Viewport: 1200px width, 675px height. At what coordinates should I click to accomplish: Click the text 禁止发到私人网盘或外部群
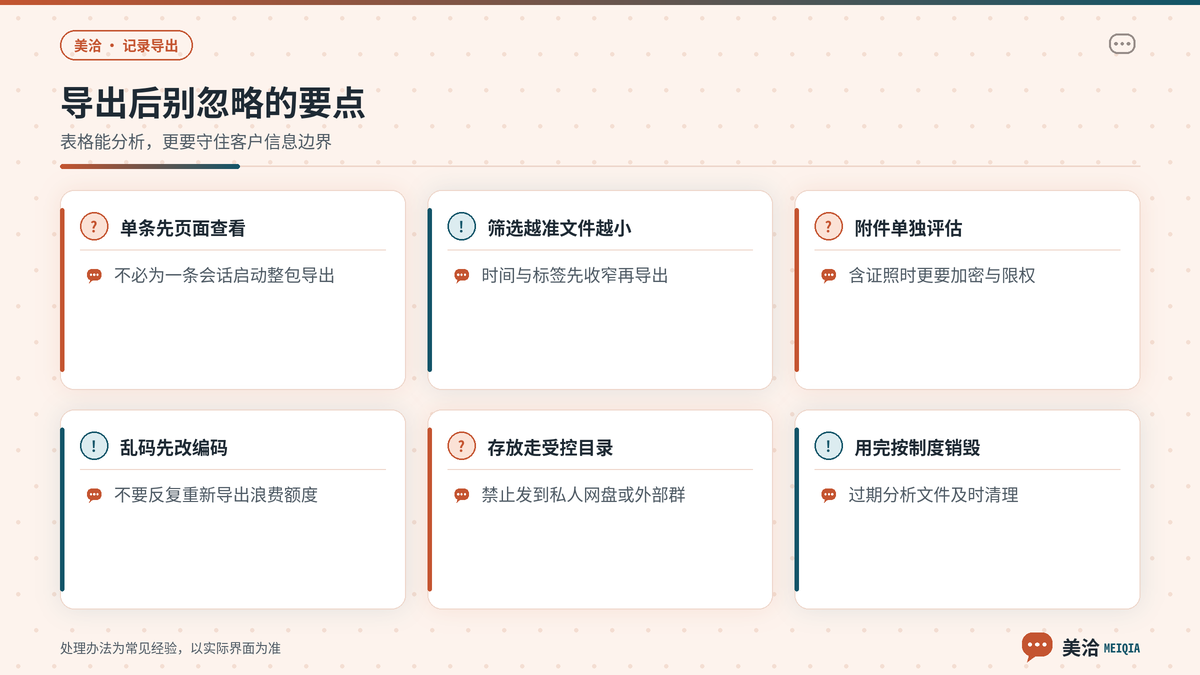583,494
